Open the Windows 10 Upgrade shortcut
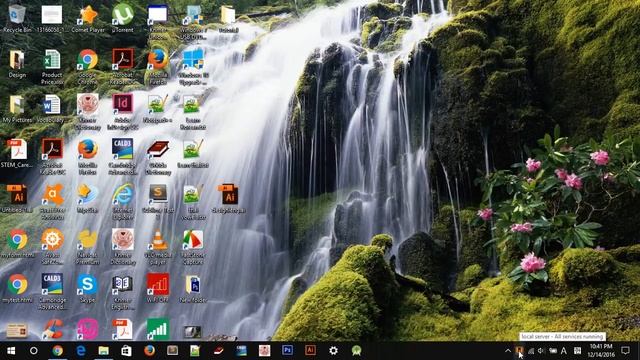Image resolution: width=640 pixels, height=360 pixels. (x=193, y=66)
